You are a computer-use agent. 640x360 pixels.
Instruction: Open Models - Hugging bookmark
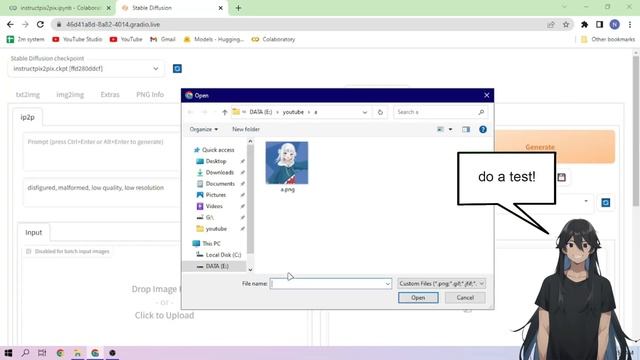click(213, 39)
